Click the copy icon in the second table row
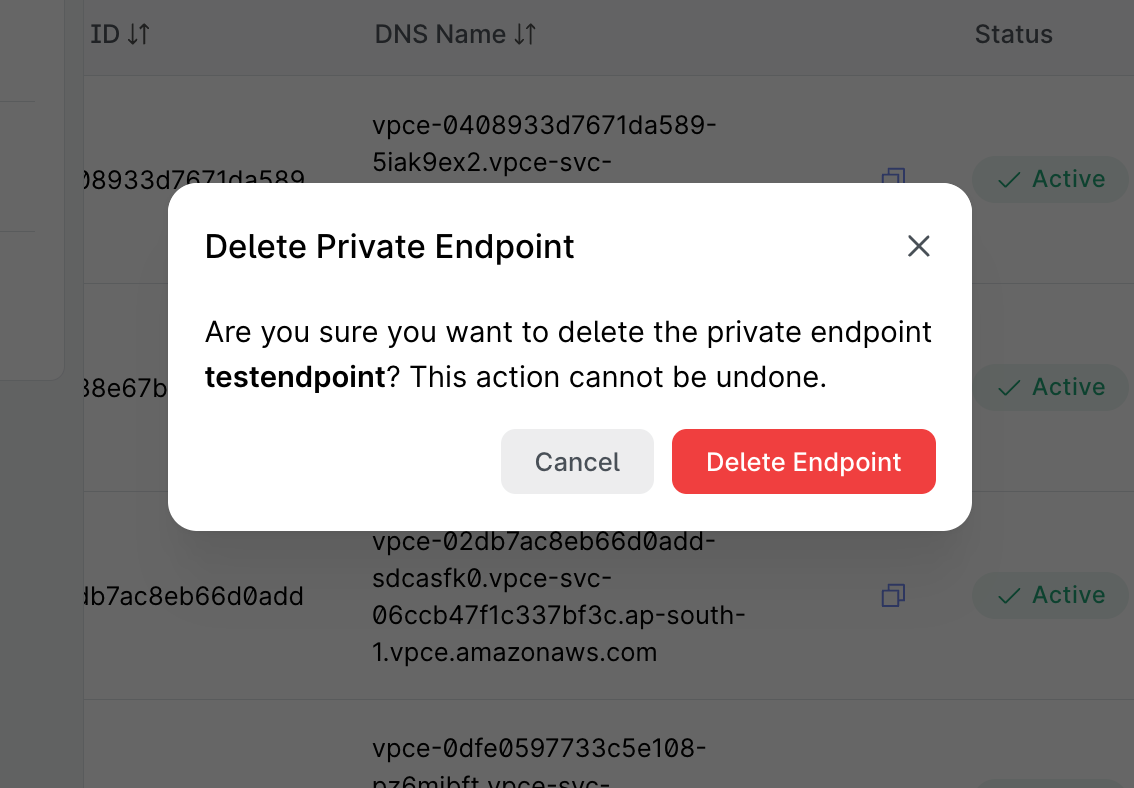1134x788 pixels. (x=893, y=387)
